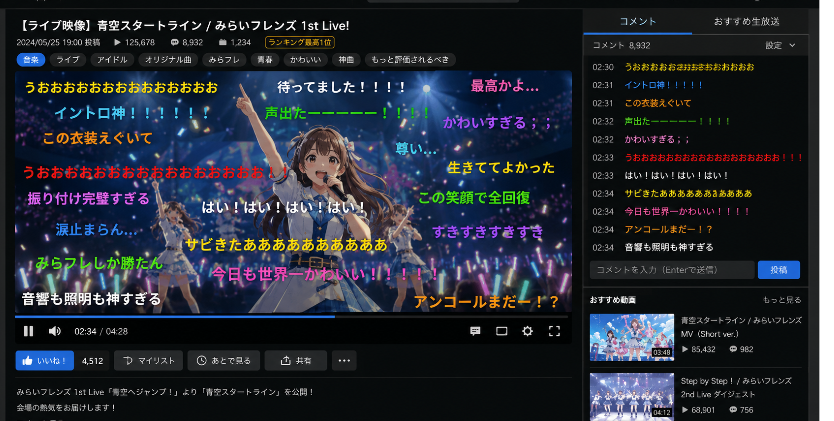The image size is (834, 421).
Task: Open 青空スタートライン MV (Short ver.) title
Action: click(741, 327)
